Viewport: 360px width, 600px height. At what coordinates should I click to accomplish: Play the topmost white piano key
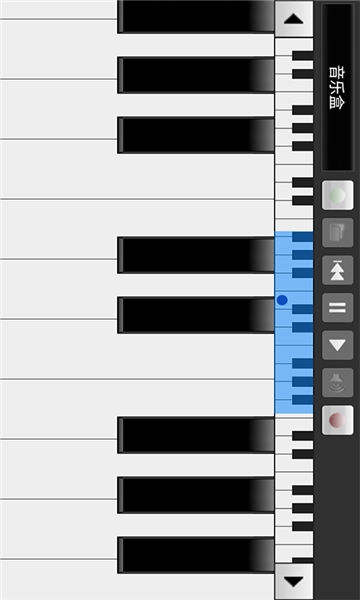pyautogui.click(x=57, y=9)
